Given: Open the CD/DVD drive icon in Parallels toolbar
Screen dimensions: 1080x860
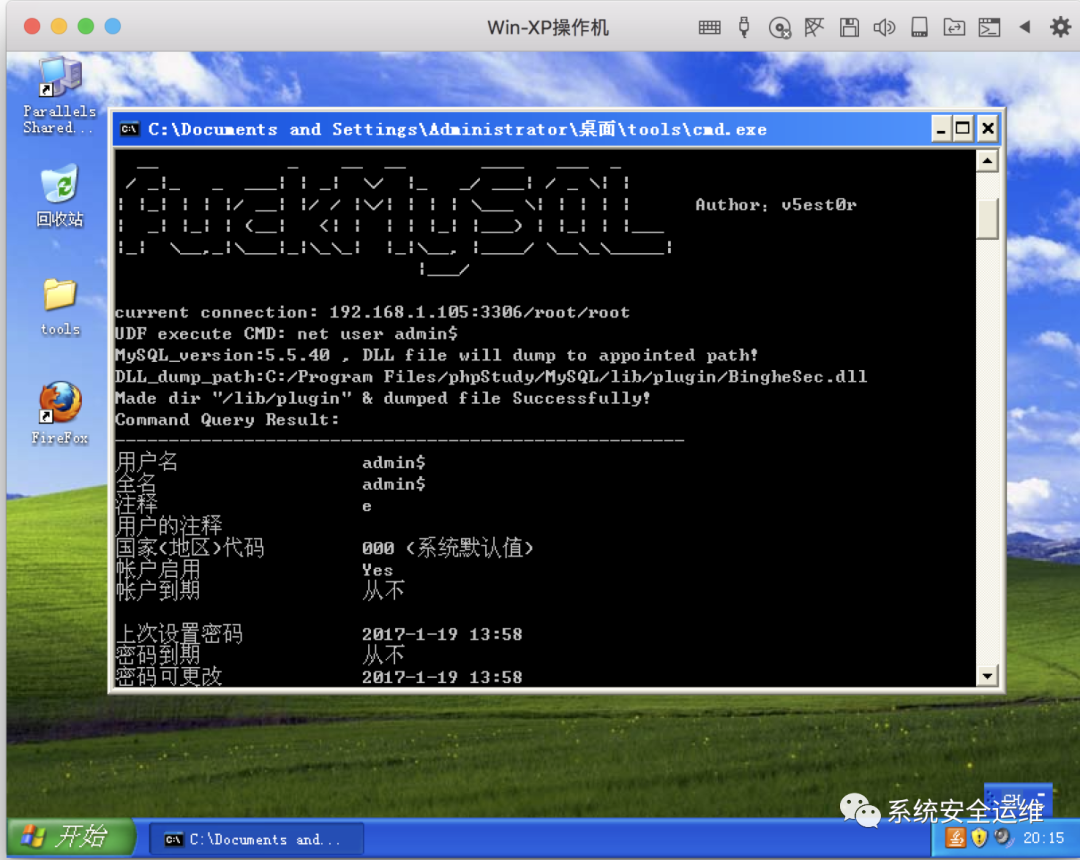Looking at the screenshot, I should coord(779,28).
